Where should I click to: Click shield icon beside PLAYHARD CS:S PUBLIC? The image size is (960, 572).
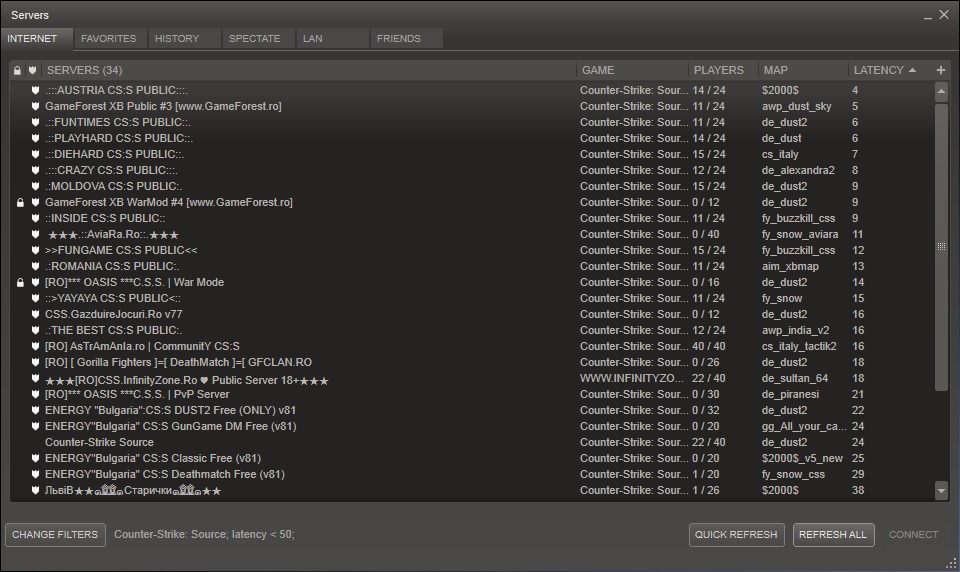(x=36, y=138)
